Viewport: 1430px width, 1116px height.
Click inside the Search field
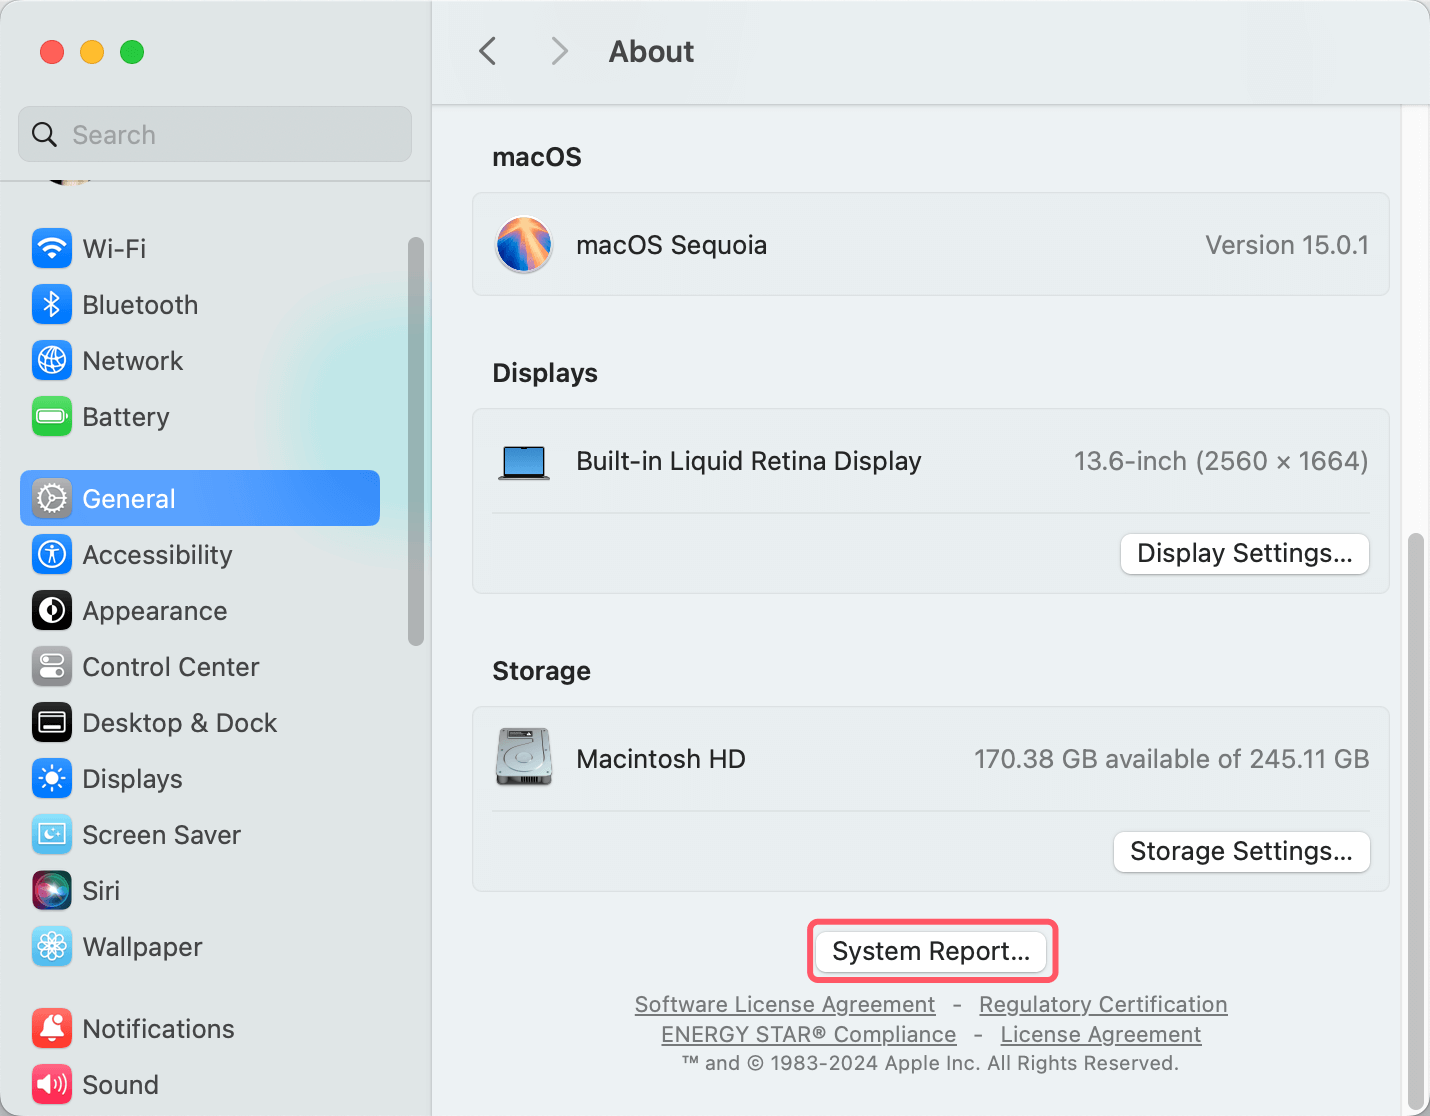click(x=214, y=134)
